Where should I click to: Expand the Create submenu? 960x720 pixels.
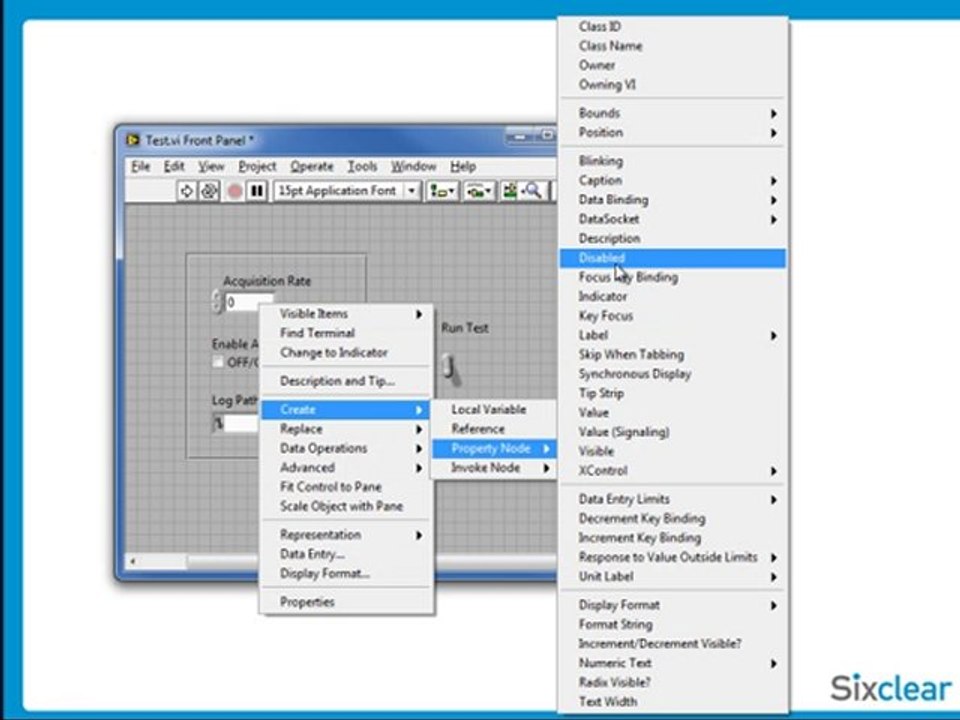click(x=347, y=410)
